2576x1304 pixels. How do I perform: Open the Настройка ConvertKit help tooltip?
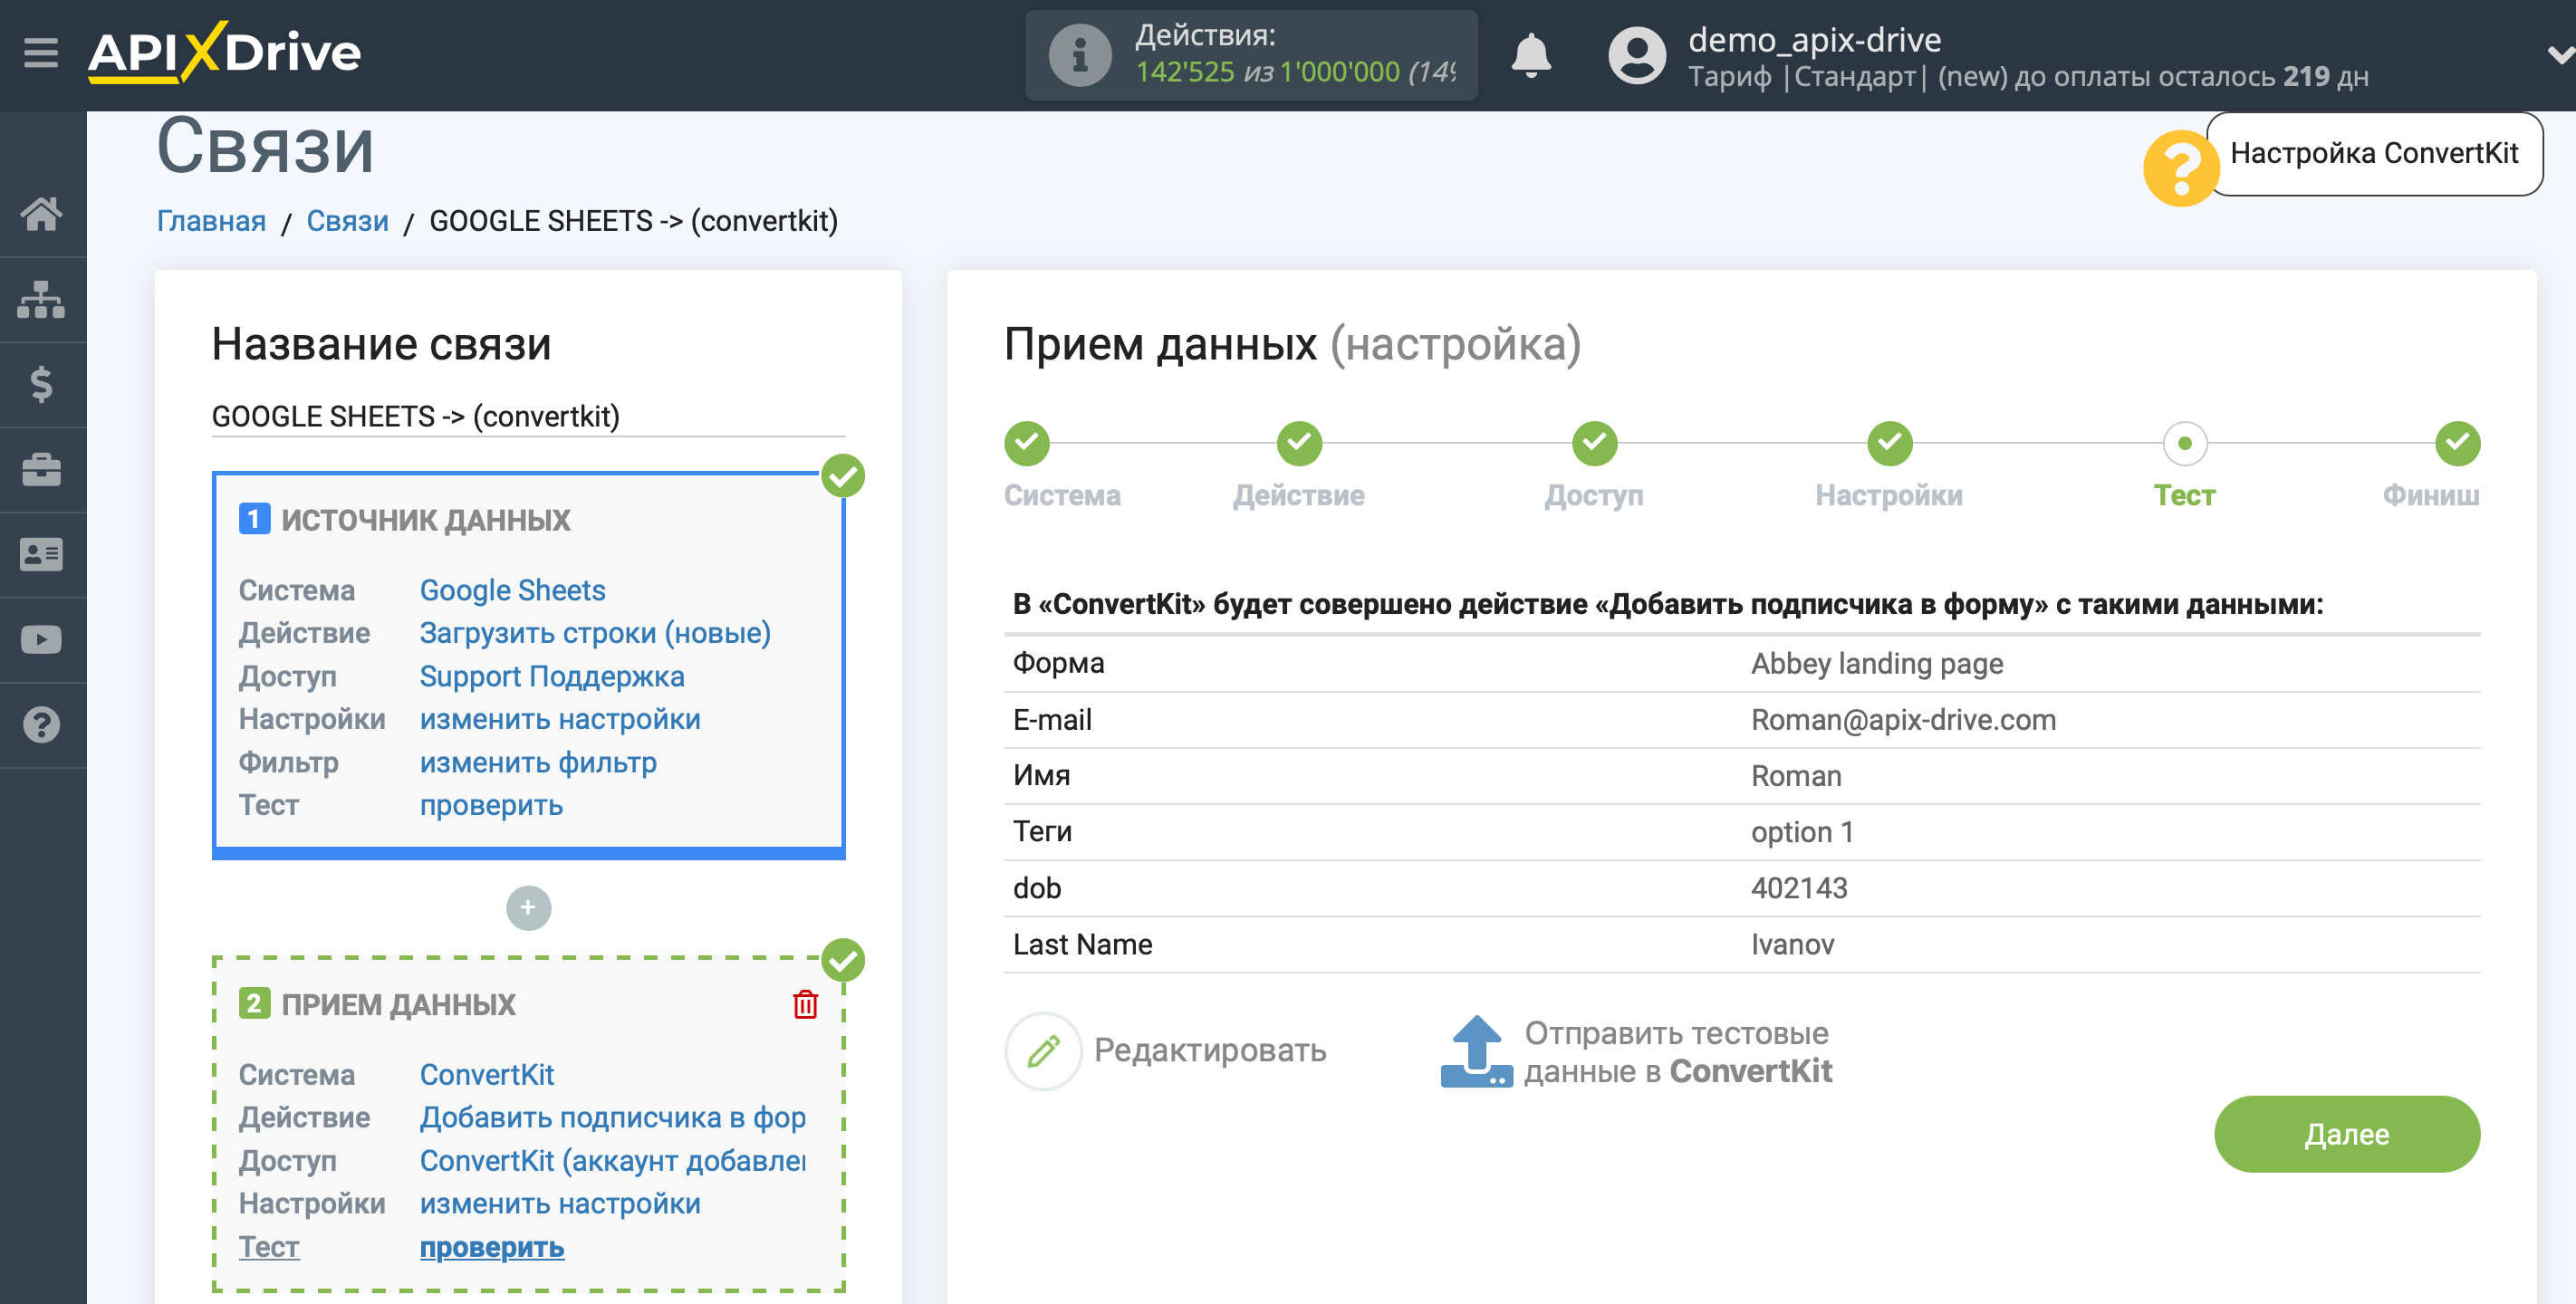tap(2374, 153)
